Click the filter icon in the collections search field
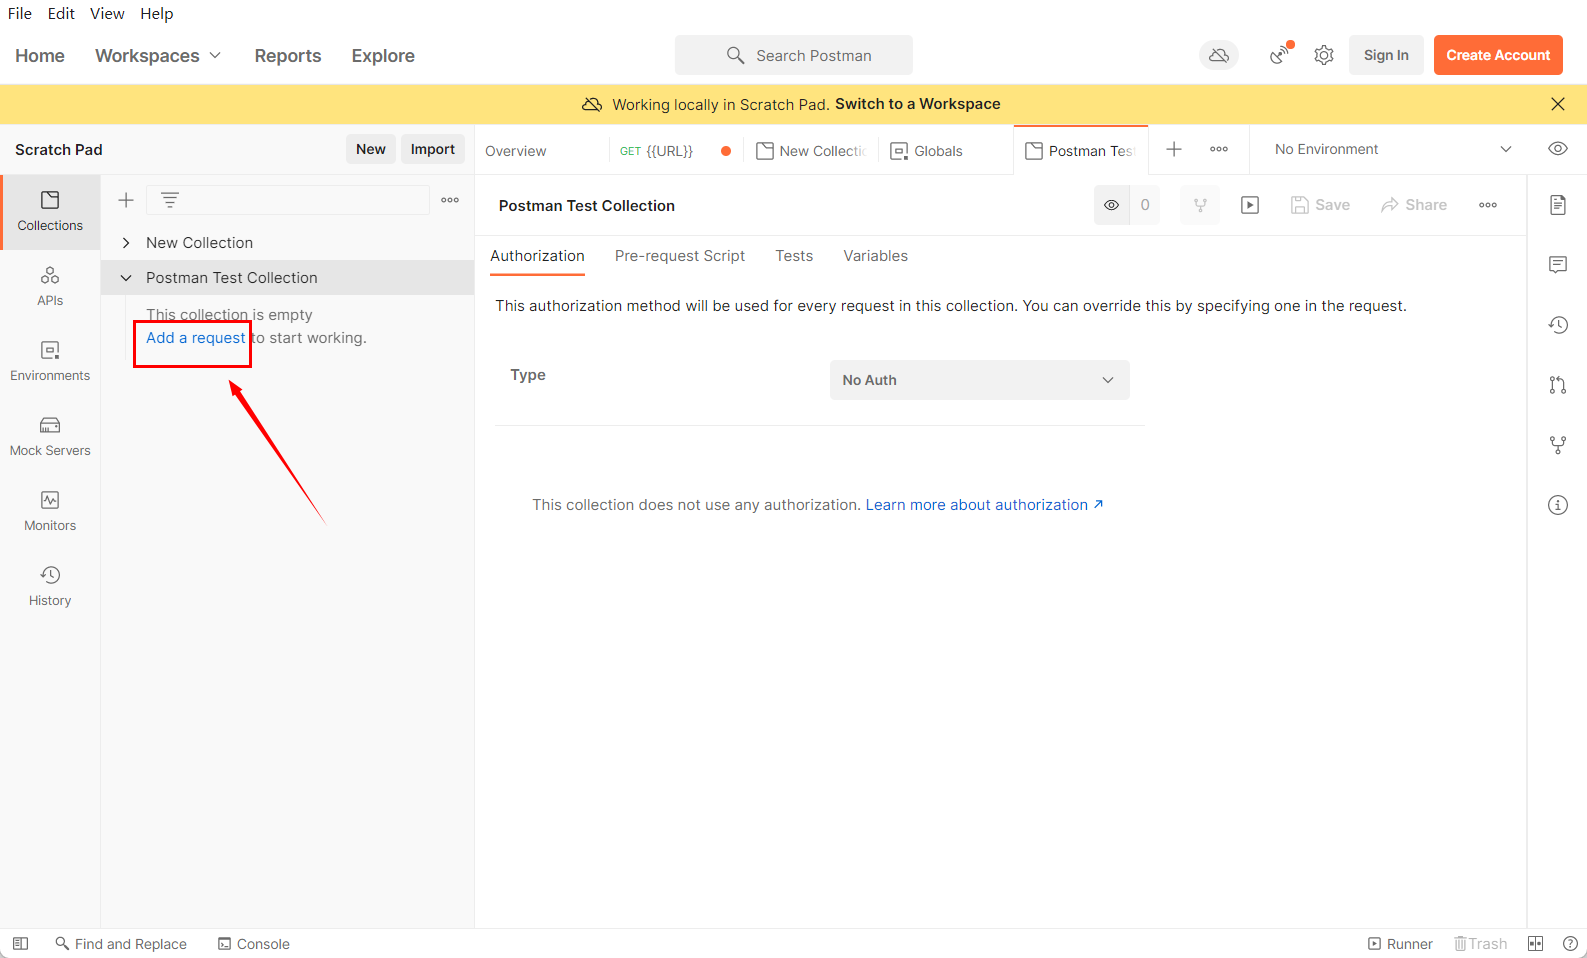 170,200
